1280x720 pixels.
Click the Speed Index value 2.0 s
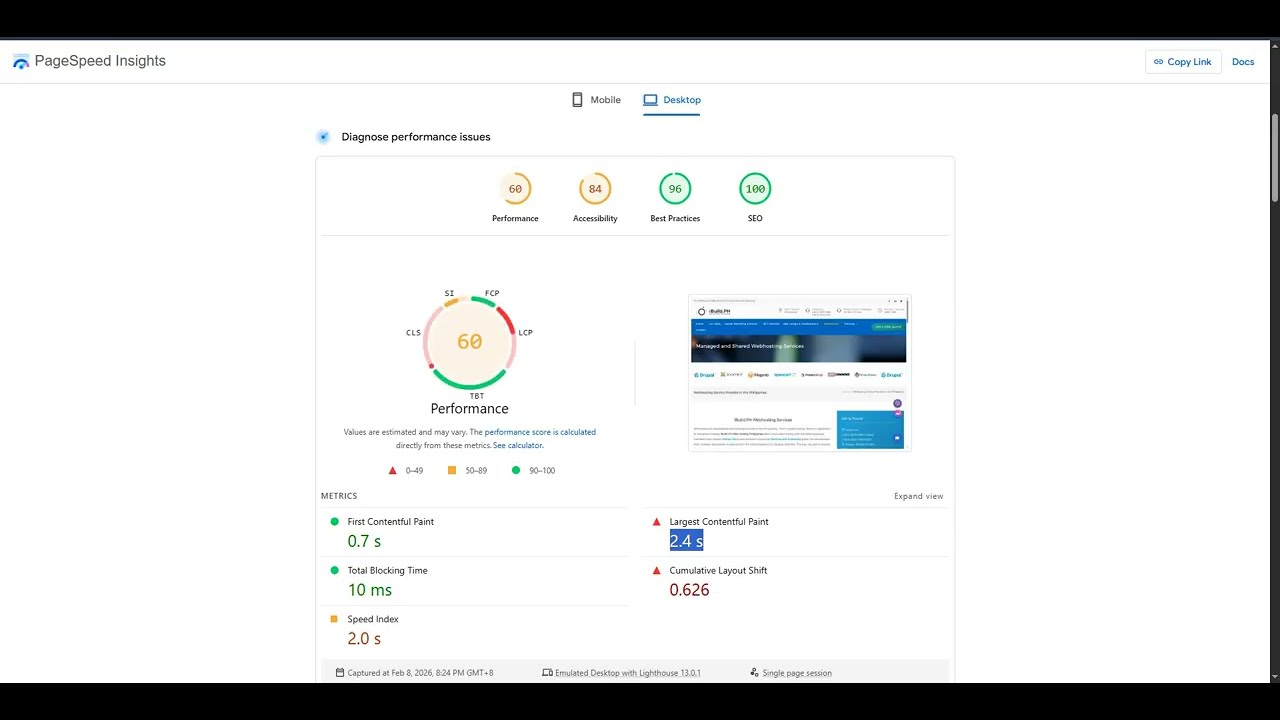point(364,639)
